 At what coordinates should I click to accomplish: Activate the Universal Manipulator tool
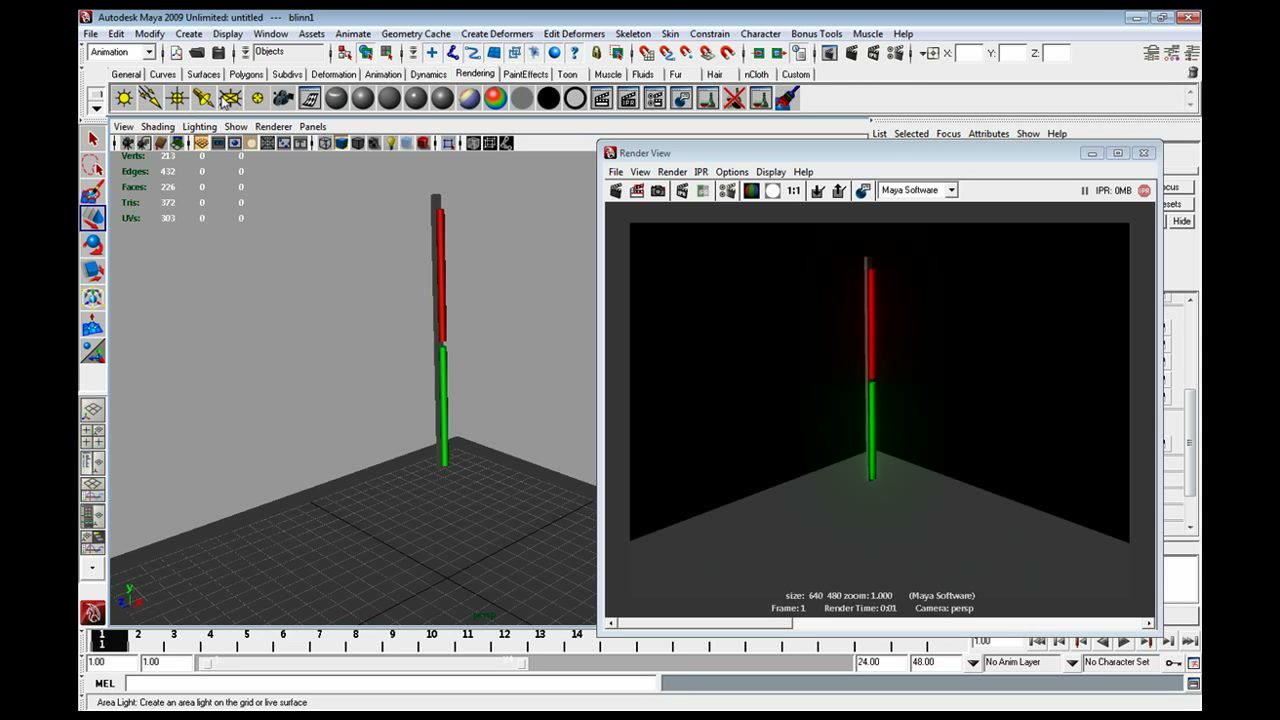pos(93,297)
